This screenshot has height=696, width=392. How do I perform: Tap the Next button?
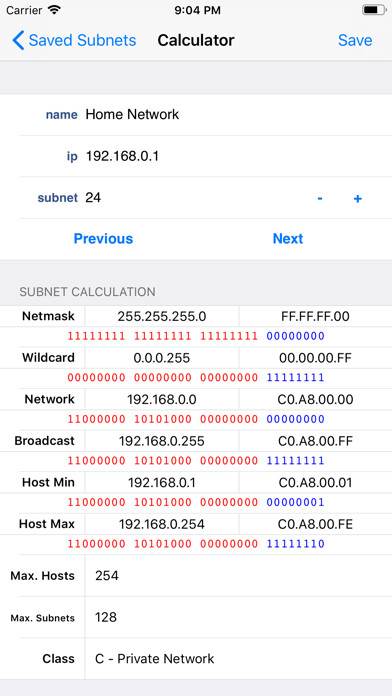[288, 239]
